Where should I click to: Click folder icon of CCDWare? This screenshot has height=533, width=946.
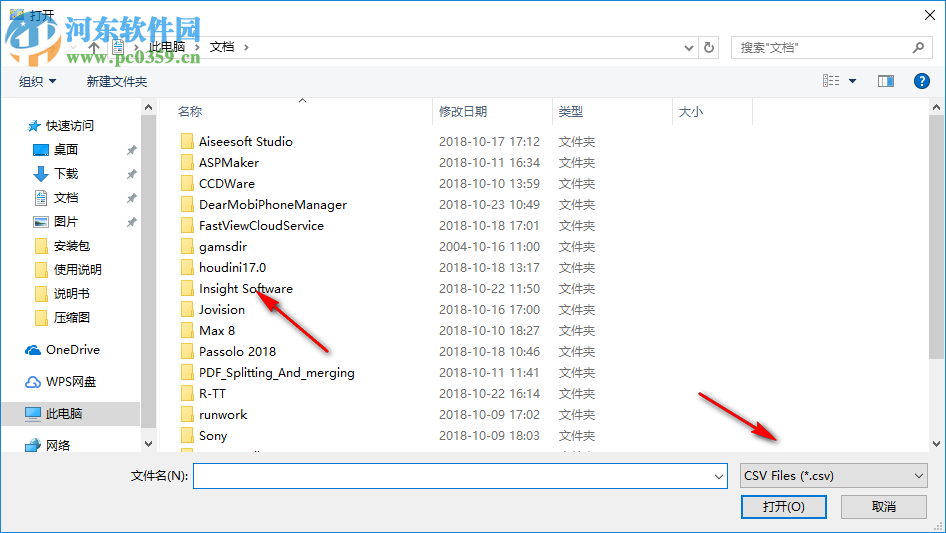187,184
